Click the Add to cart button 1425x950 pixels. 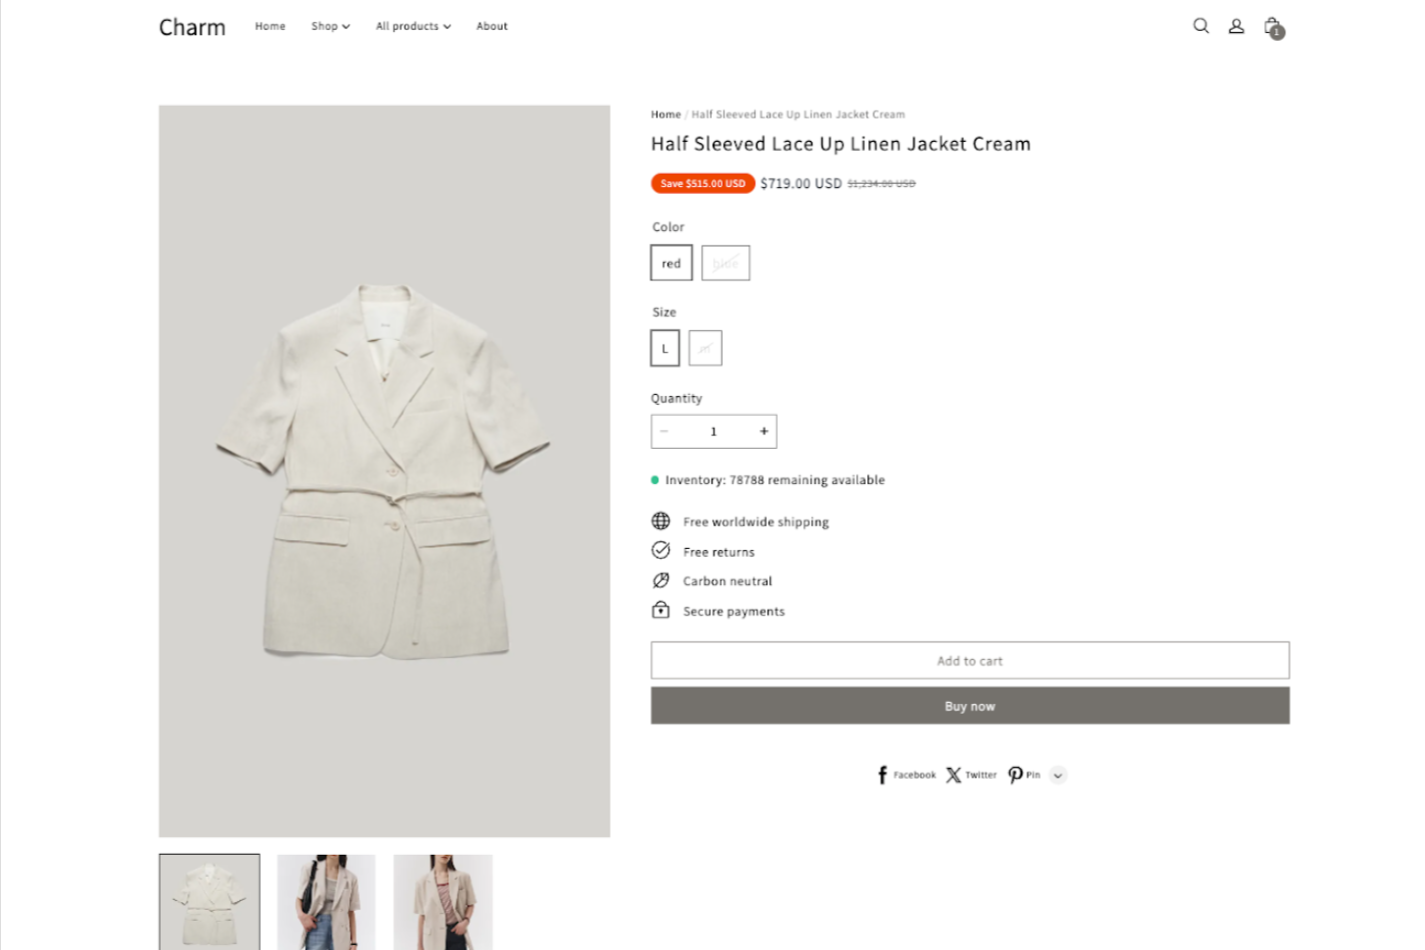point(969,660)
